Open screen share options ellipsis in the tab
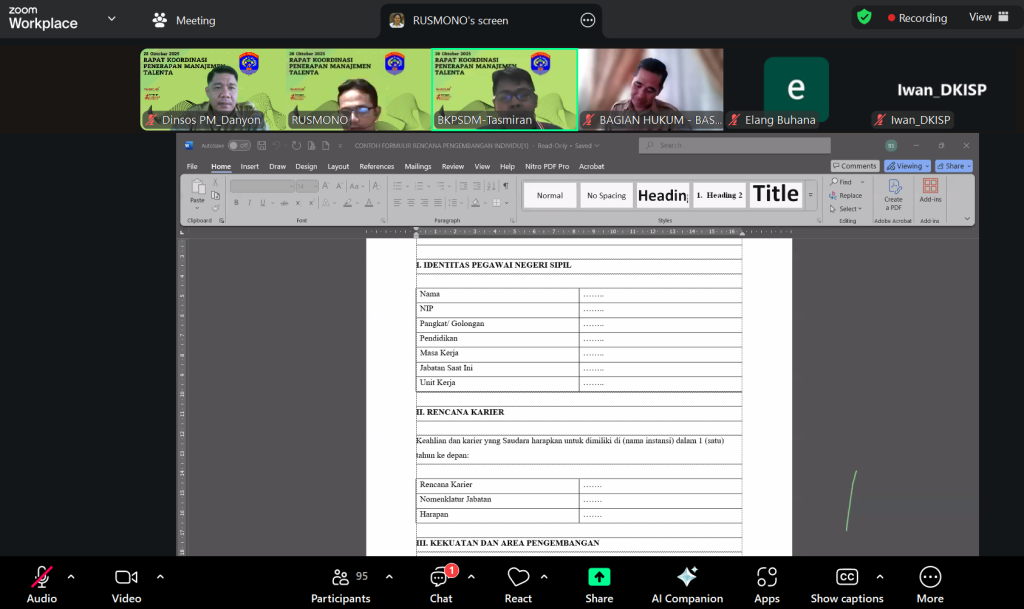1024x609 pixels. point(588,20)
